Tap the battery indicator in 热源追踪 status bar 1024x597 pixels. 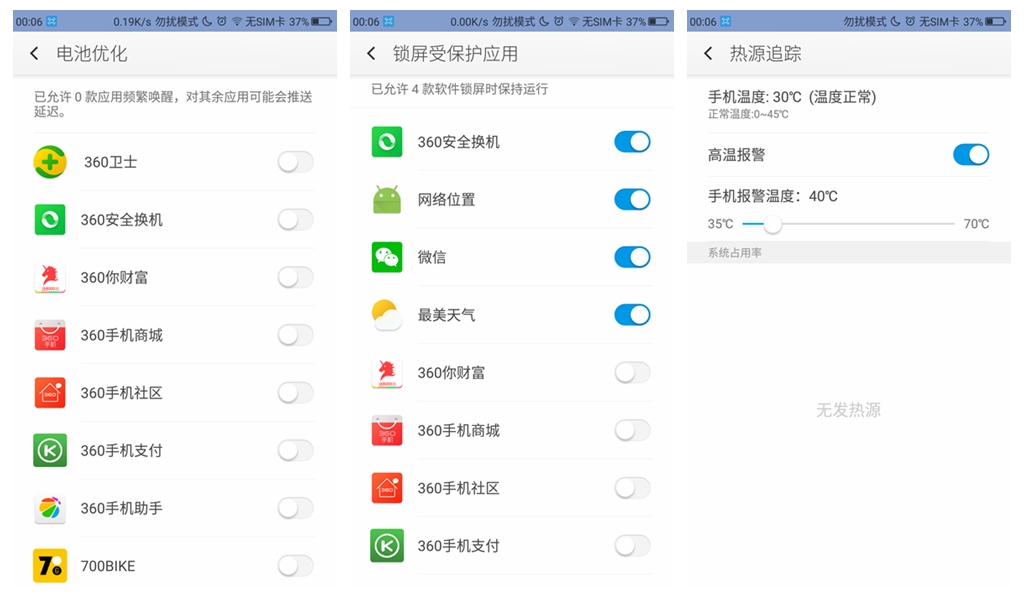point(996,22)
